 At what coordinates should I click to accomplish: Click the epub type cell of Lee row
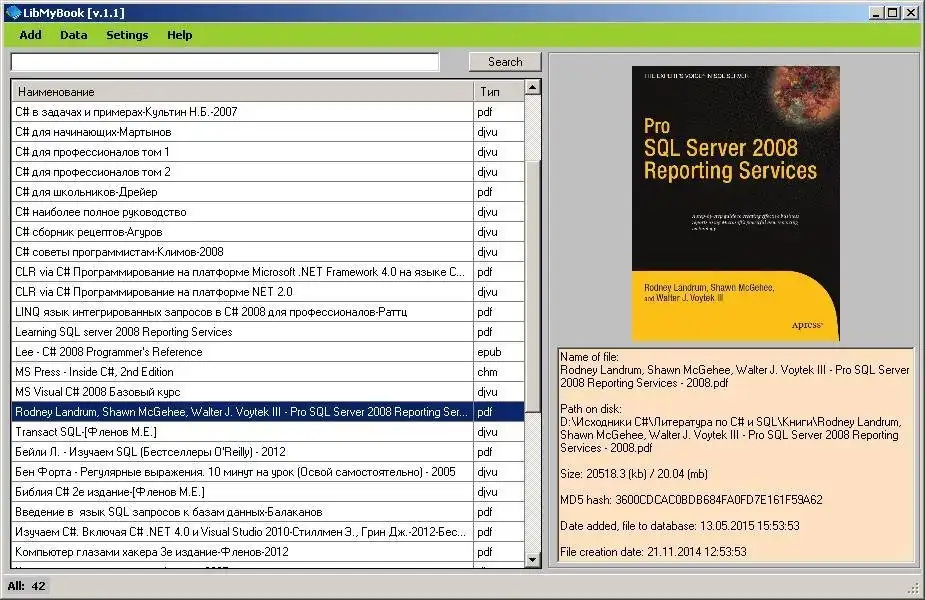coord(498,352)
